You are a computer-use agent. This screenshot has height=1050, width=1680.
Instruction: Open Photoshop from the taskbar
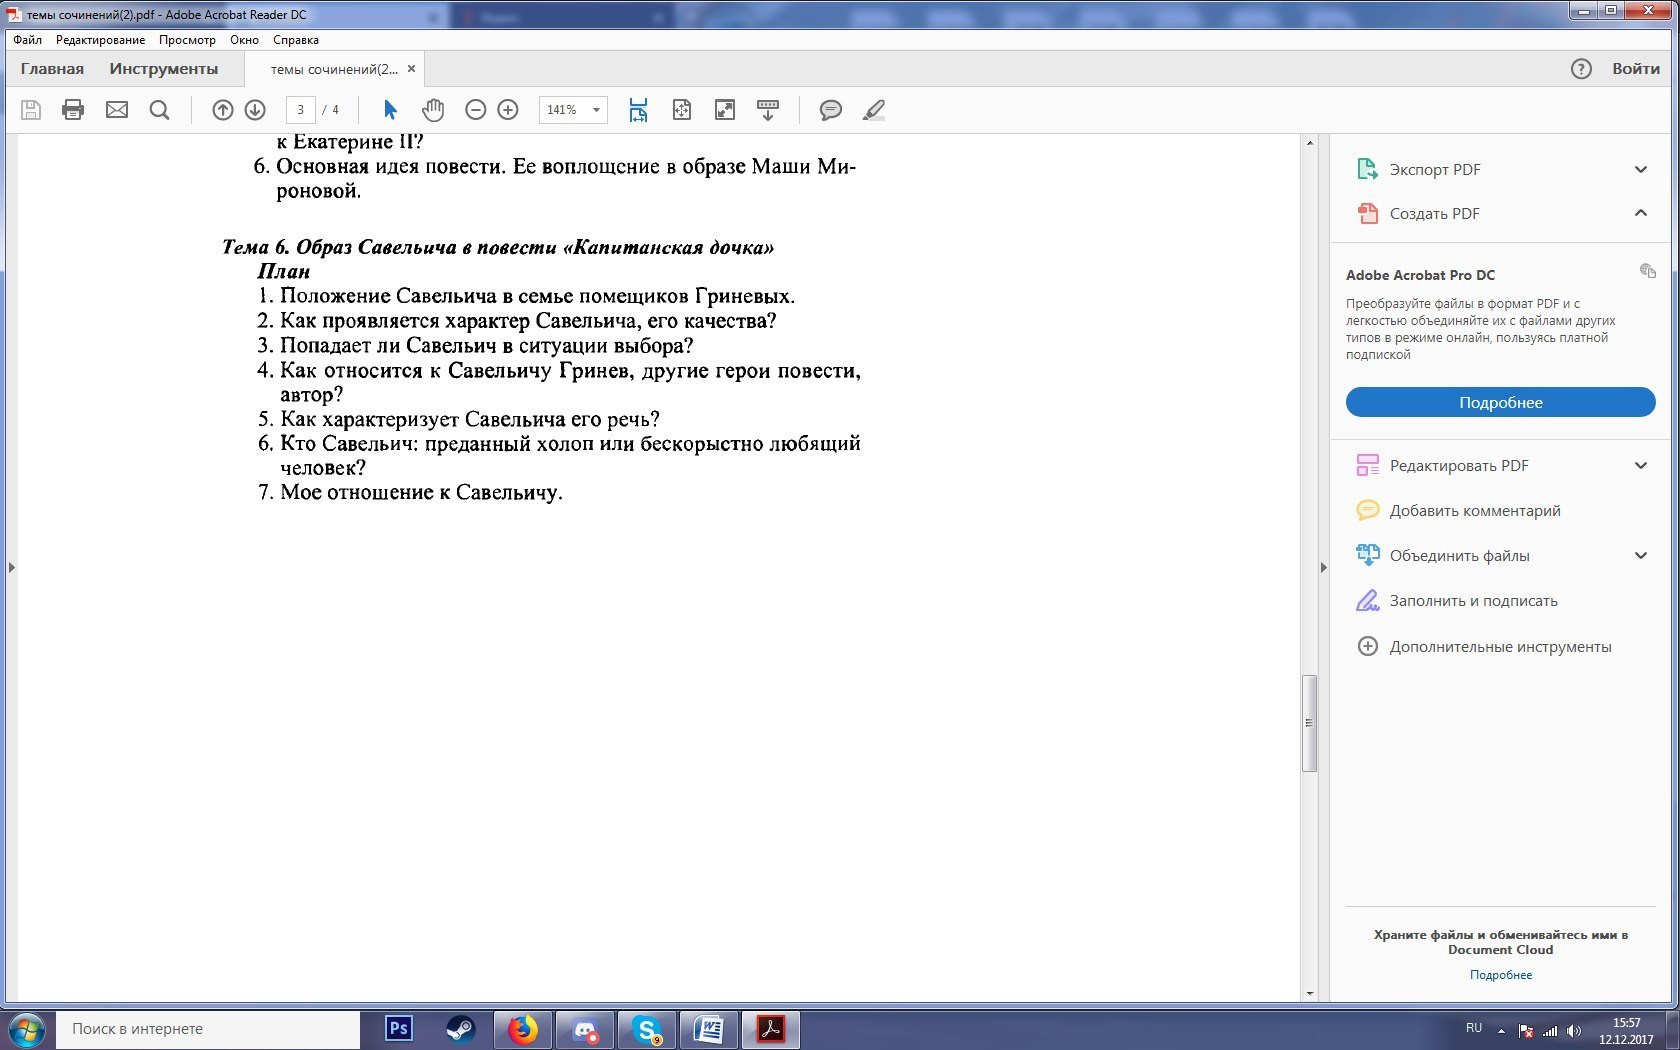point(399,1029)
